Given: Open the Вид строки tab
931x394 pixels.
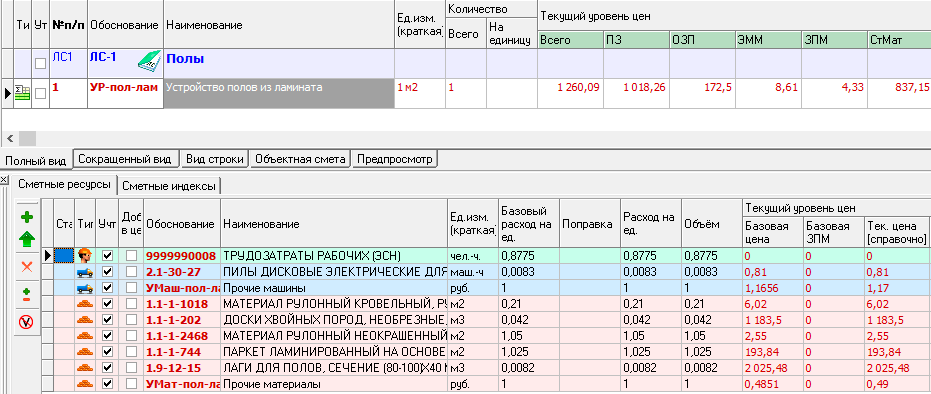Looking at the screenshot, I should point(214,159).
